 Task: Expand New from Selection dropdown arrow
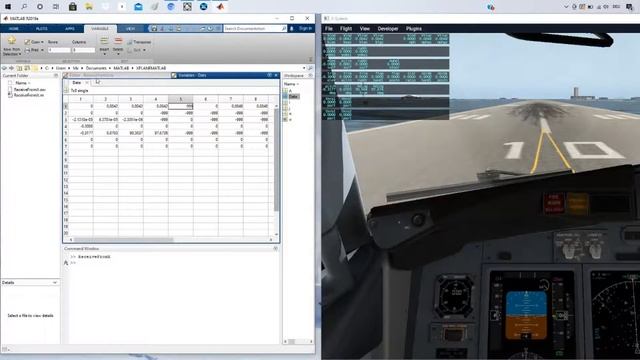(20, 54)
